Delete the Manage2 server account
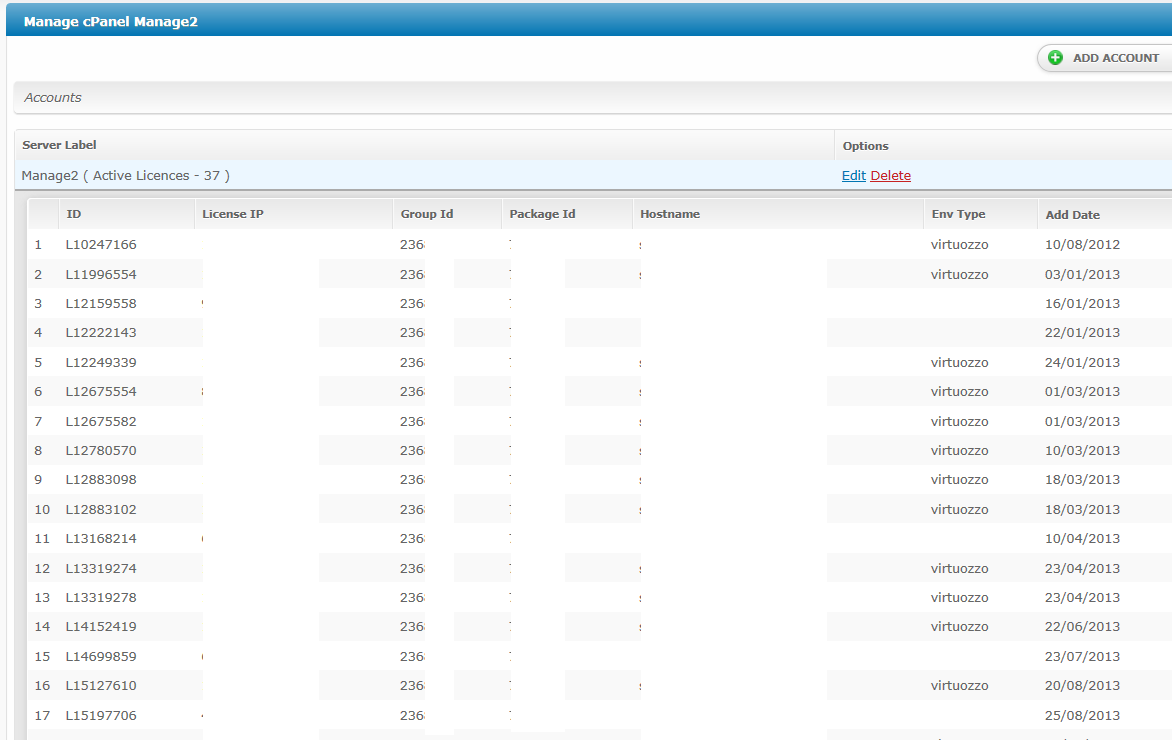Viewport: 1172px width, 740px height. 890,176
